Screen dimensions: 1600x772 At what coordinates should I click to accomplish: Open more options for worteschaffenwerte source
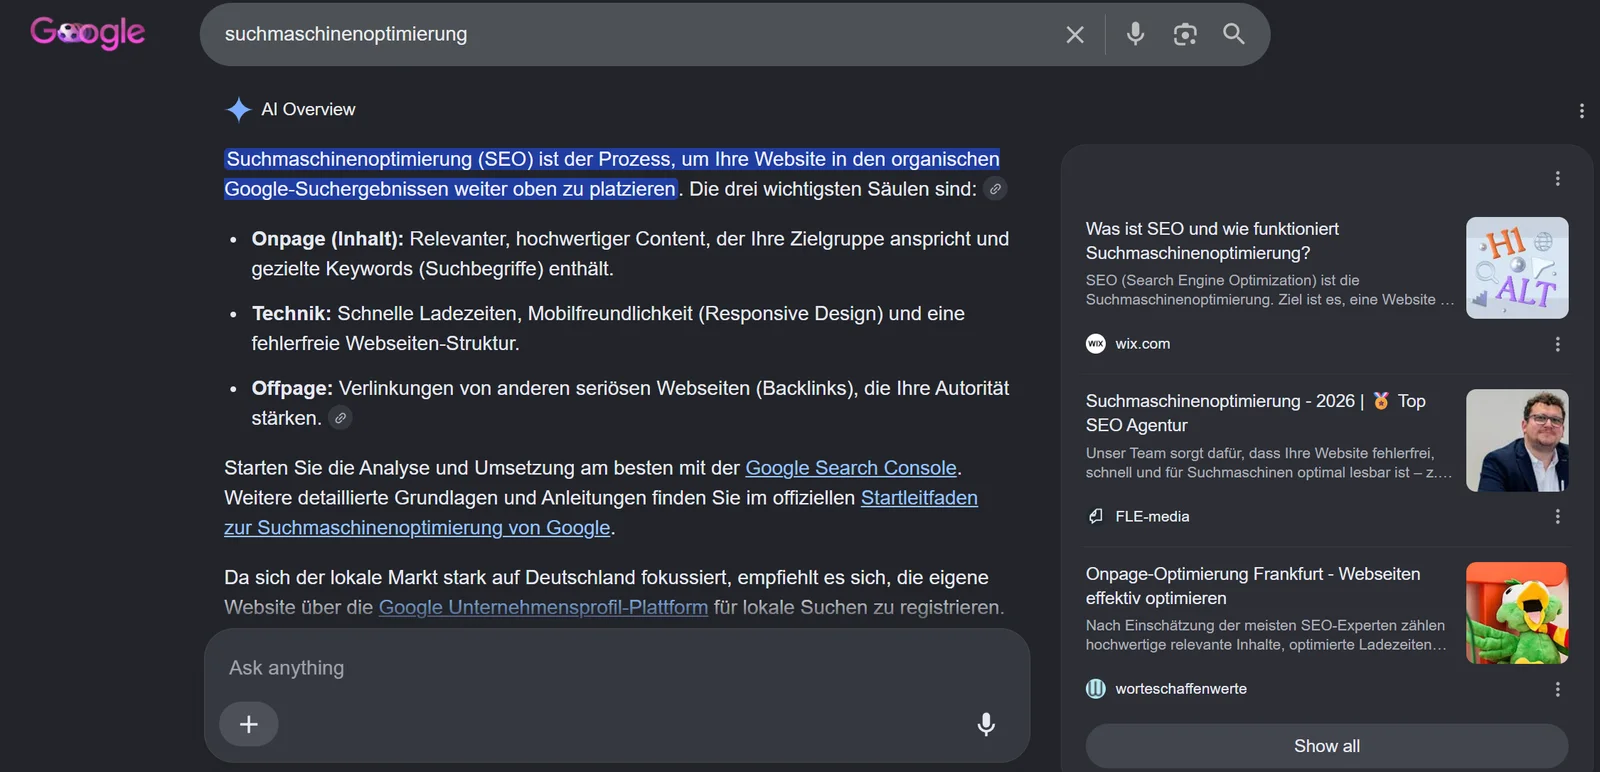[x=1557, y=690]
